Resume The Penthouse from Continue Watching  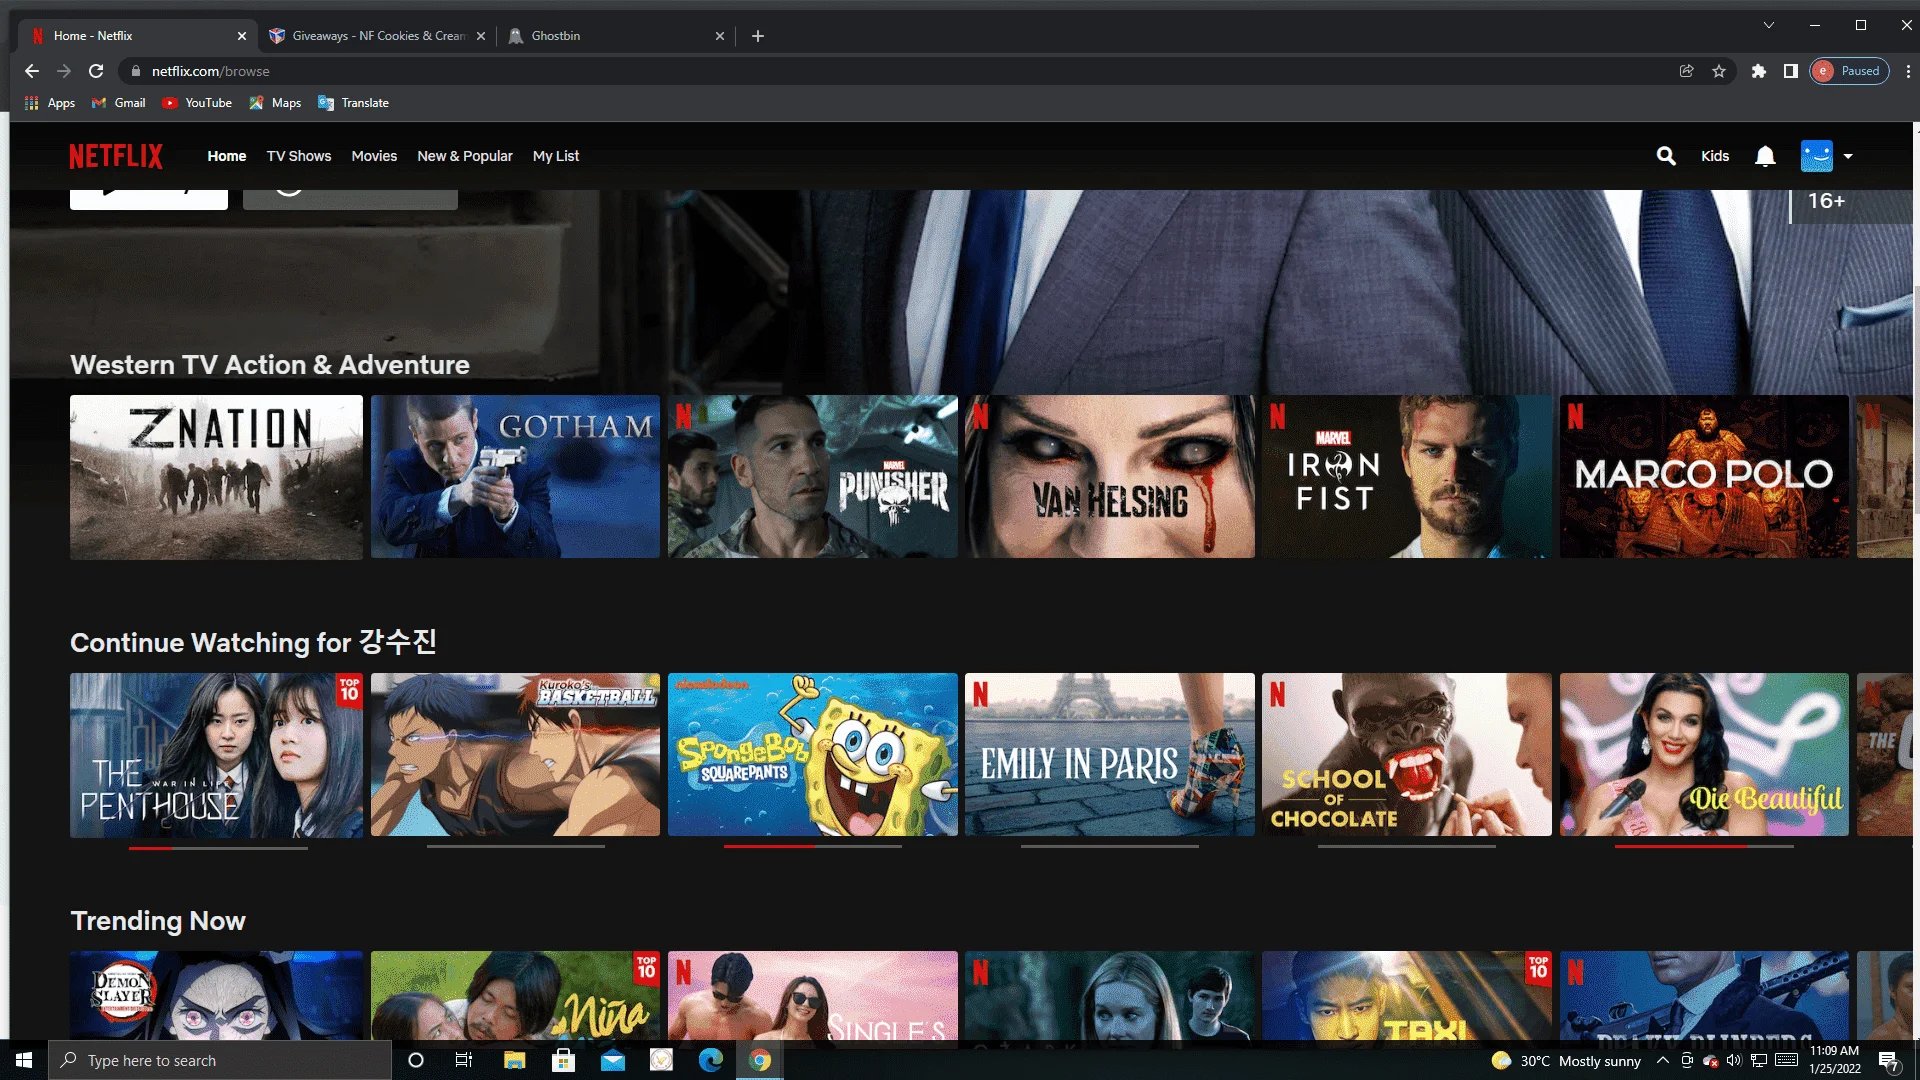pos(216,754)
